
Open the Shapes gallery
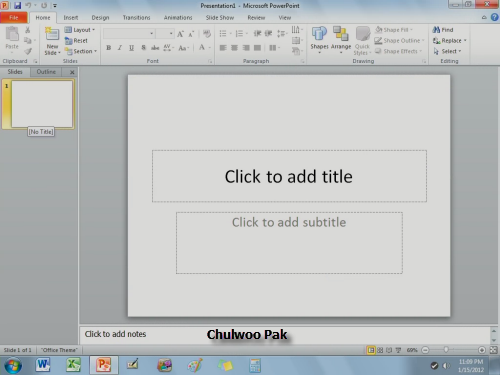pos(319,40)
